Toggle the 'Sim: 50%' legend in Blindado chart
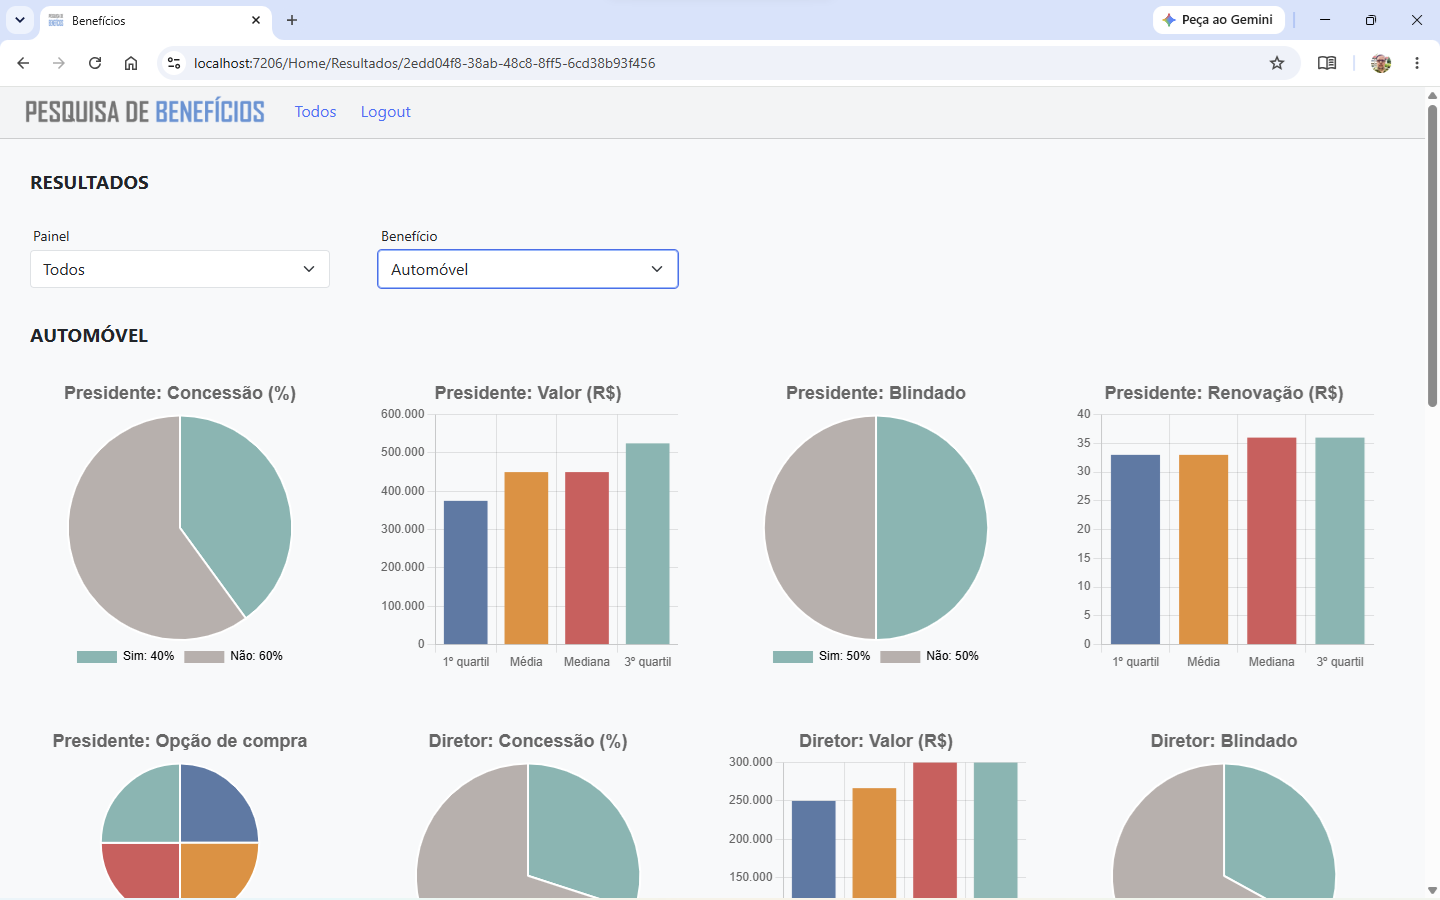1440x900 pixels. [822, 656]
